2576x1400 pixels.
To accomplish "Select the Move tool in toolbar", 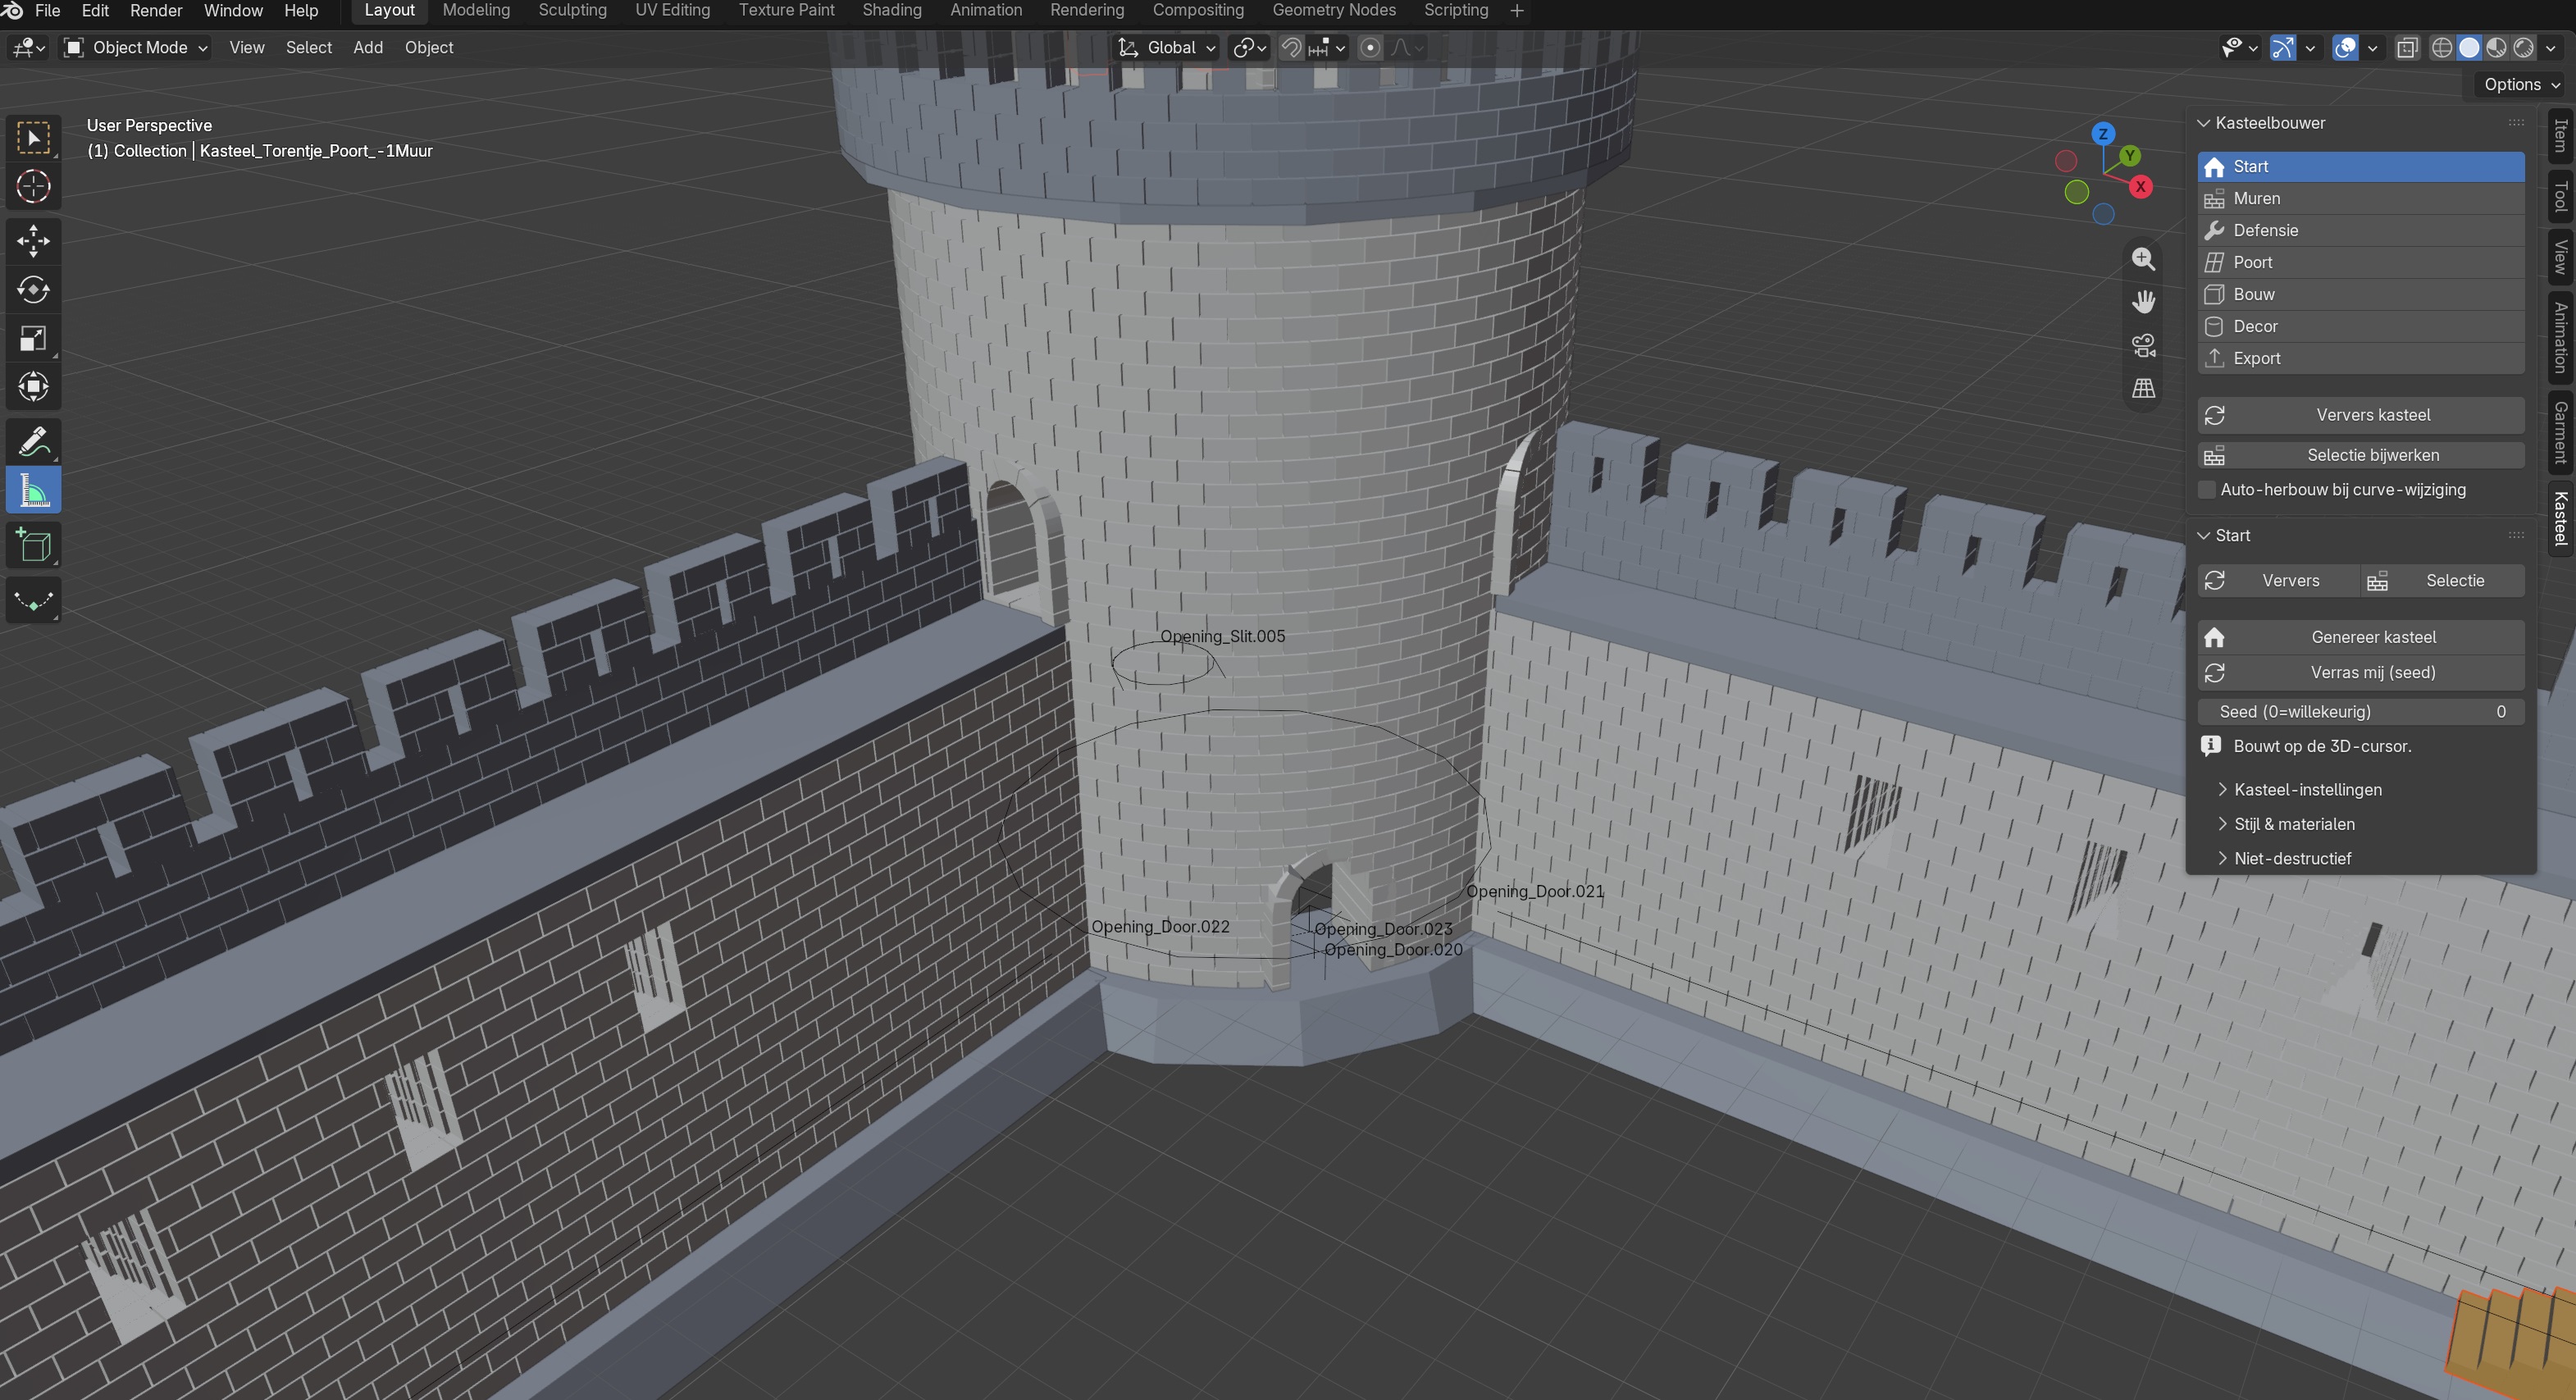I will pyautogui.click(x=33, y=241).
